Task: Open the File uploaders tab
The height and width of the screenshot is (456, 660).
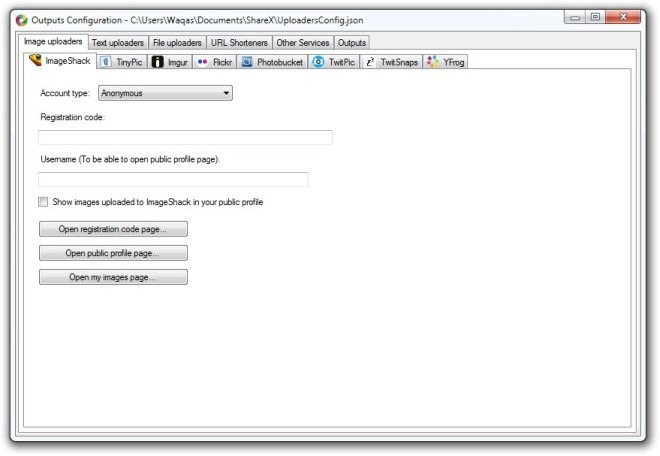Action: click(177, 43)
